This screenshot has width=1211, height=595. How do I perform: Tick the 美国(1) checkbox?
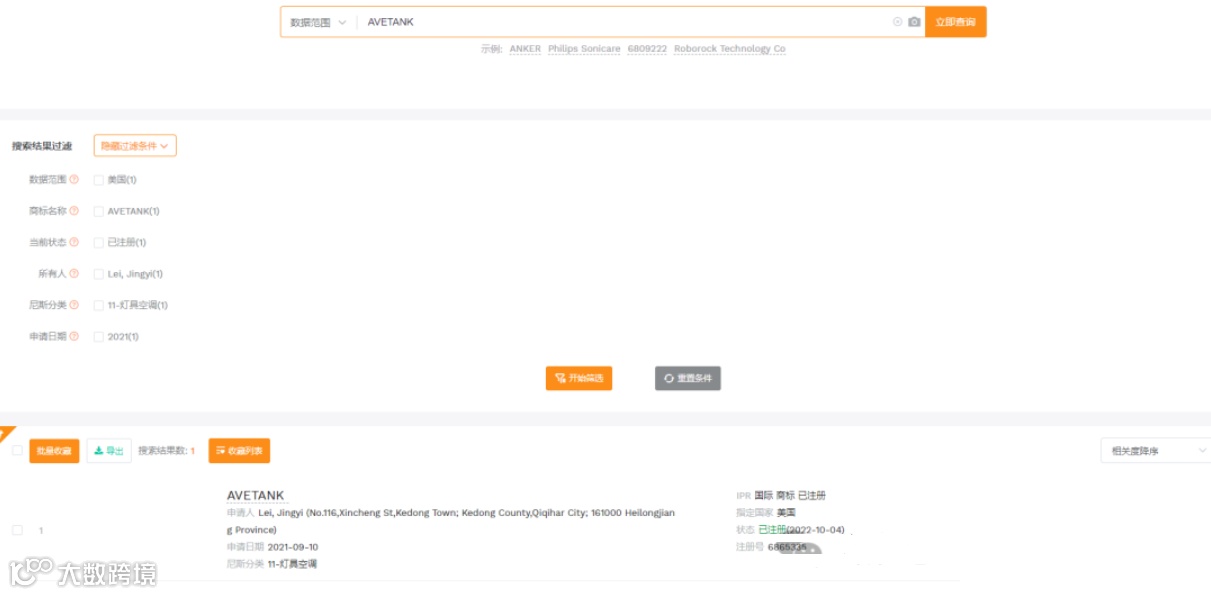(99, 180)
